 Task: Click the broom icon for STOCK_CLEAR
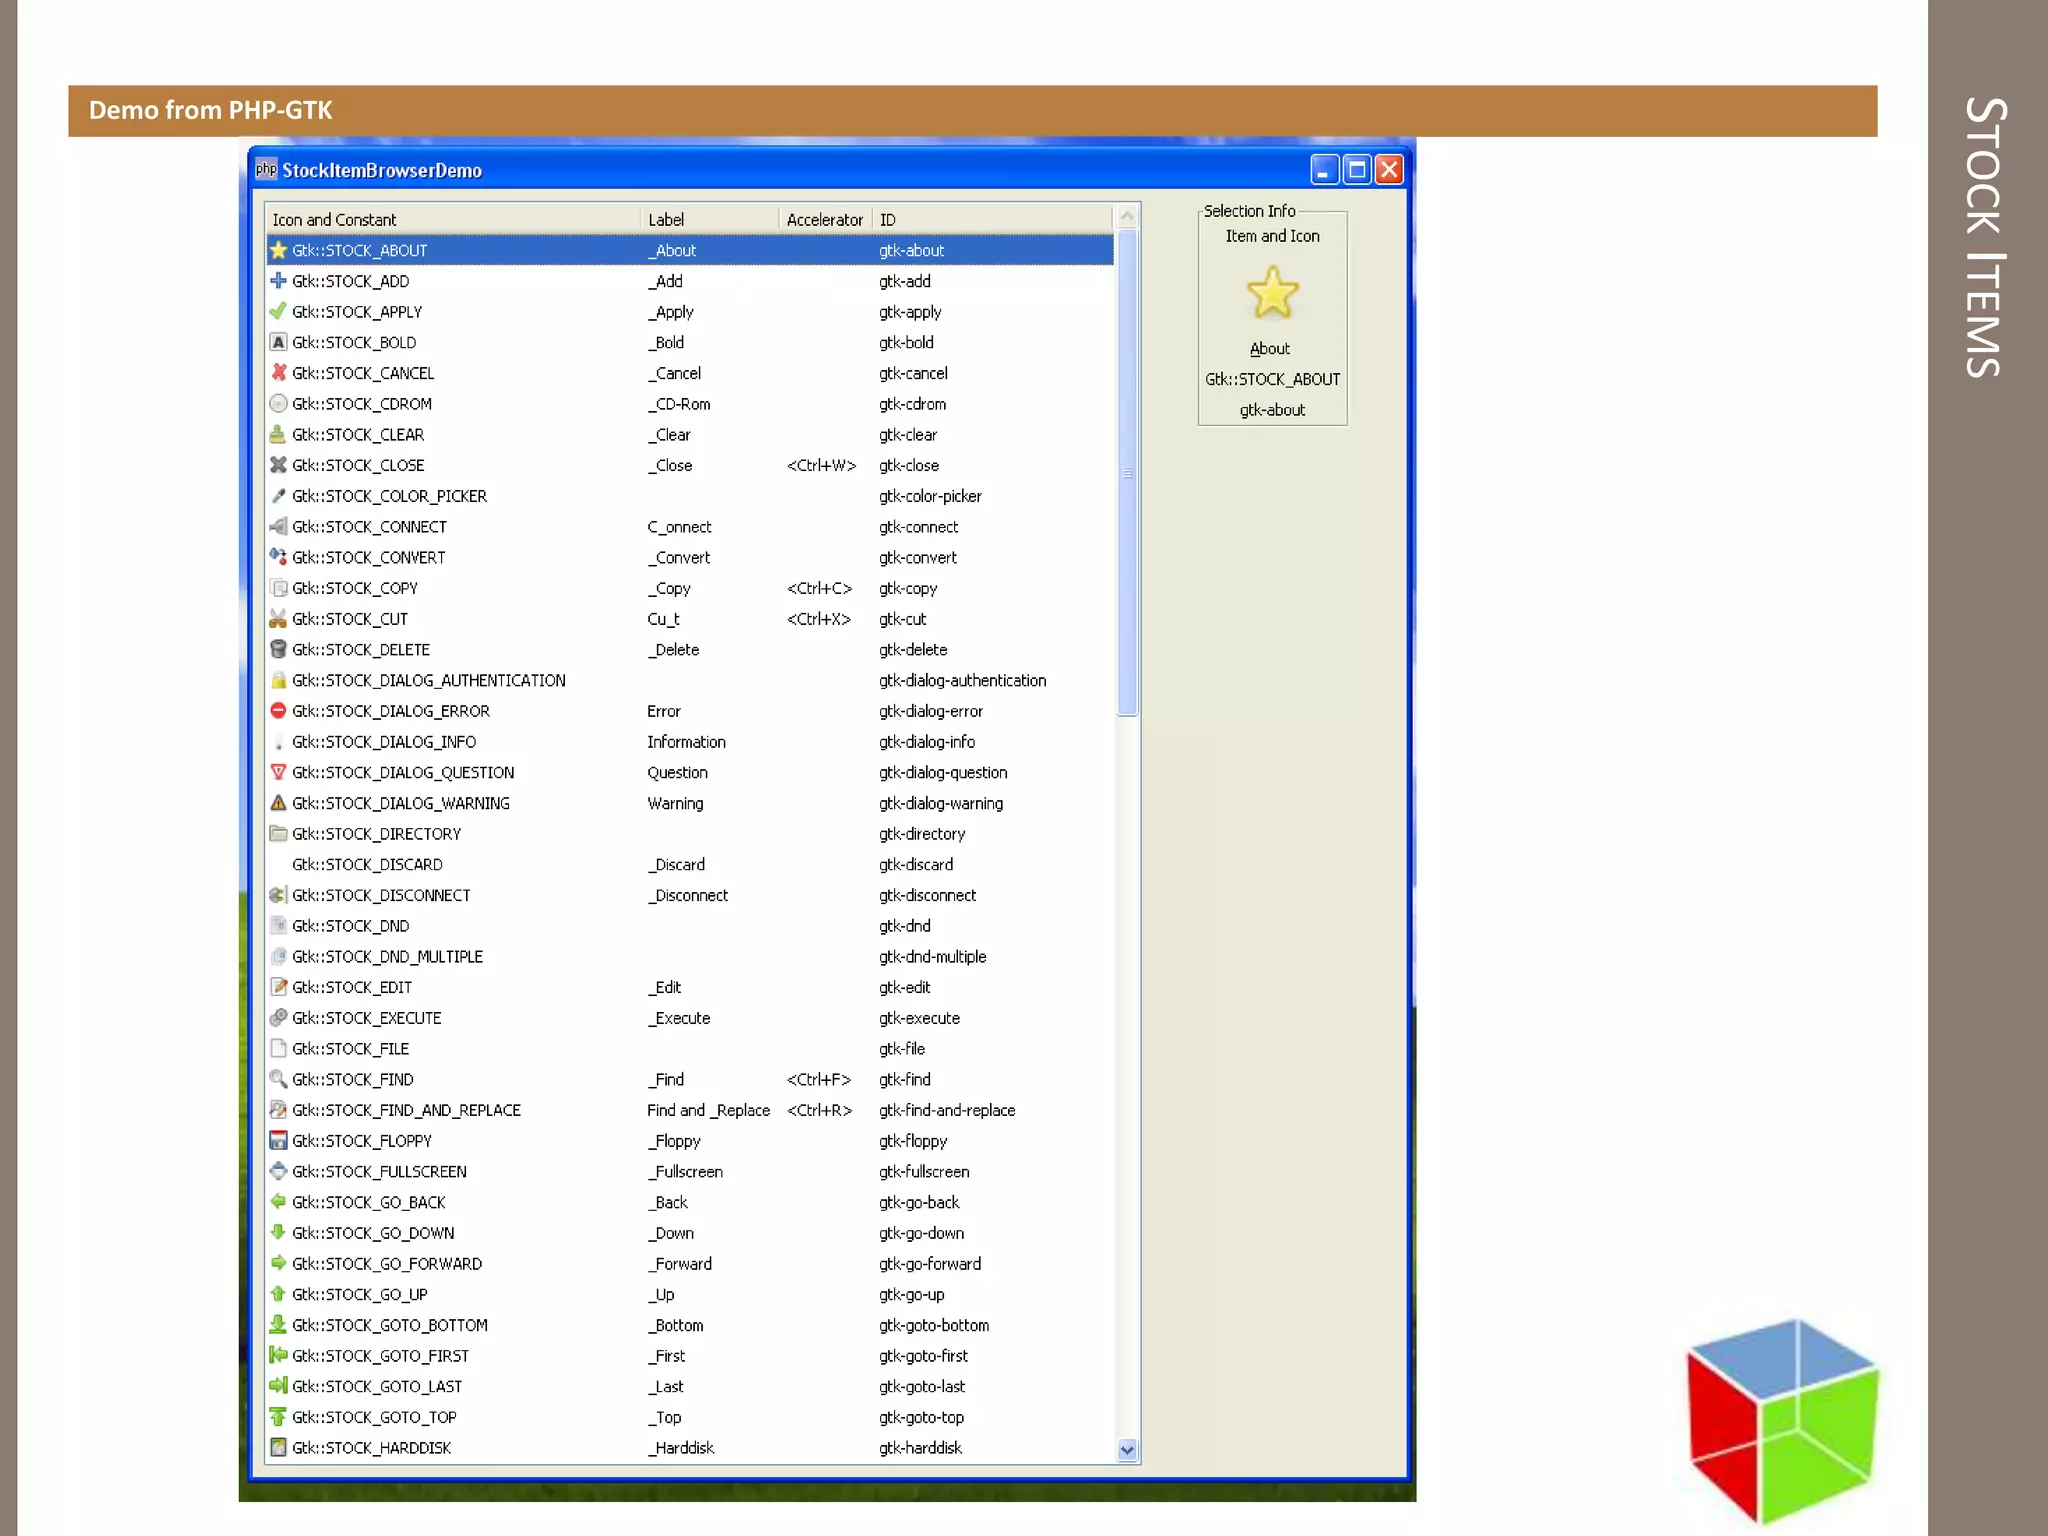pos(278,434)
